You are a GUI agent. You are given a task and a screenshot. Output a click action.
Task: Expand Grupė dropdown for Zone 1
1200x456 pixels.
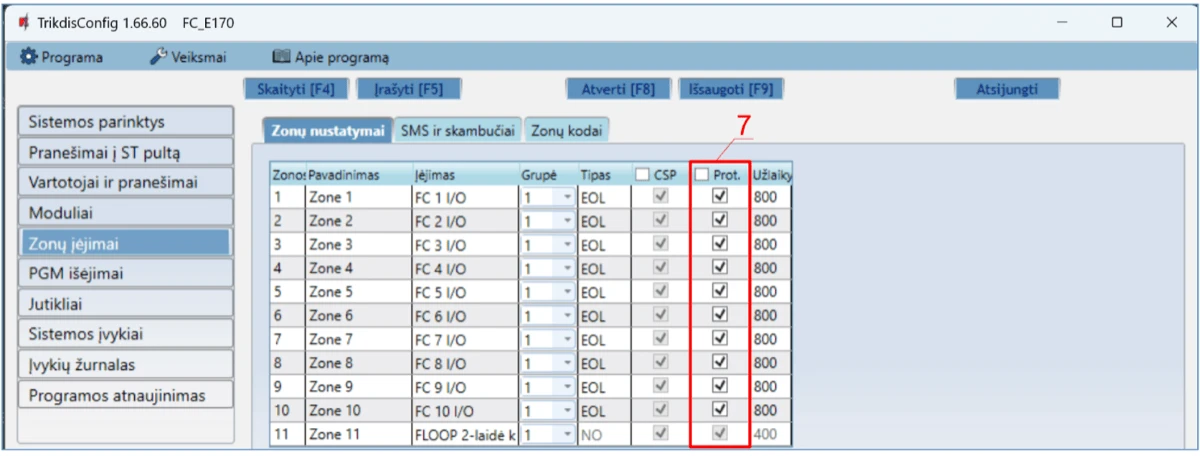[x=568, y=198]
